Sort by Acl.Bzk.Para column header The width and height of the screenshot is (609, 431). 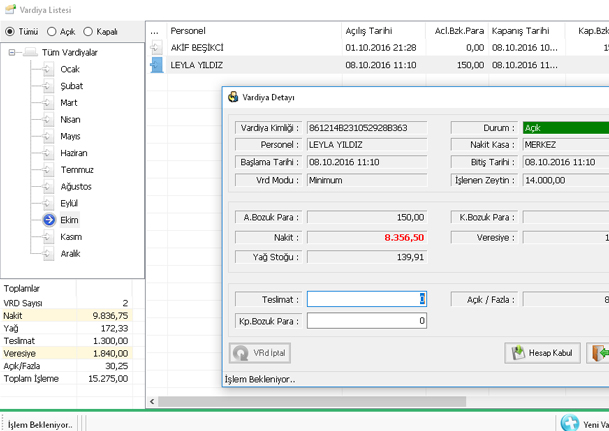[457, 31]
